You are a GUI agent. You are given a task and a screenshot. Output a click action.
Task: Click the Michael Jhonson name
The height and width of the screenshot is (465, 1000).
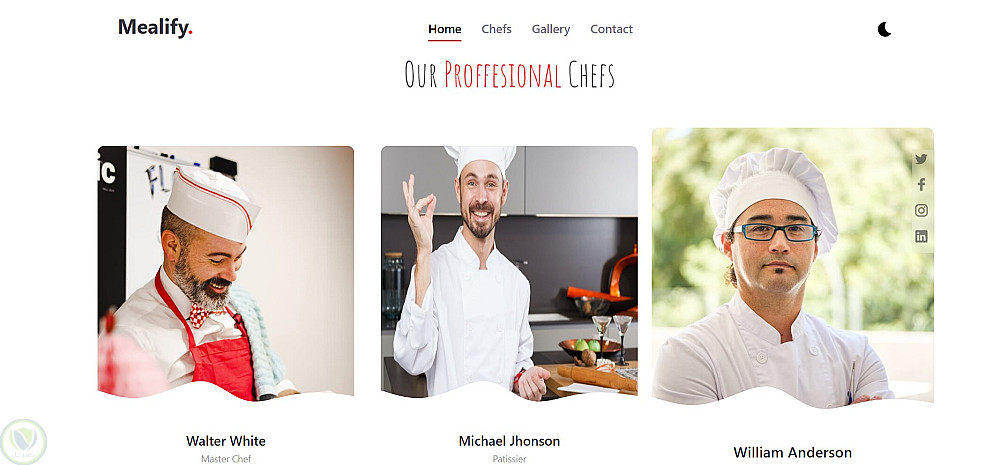(509, 441)
